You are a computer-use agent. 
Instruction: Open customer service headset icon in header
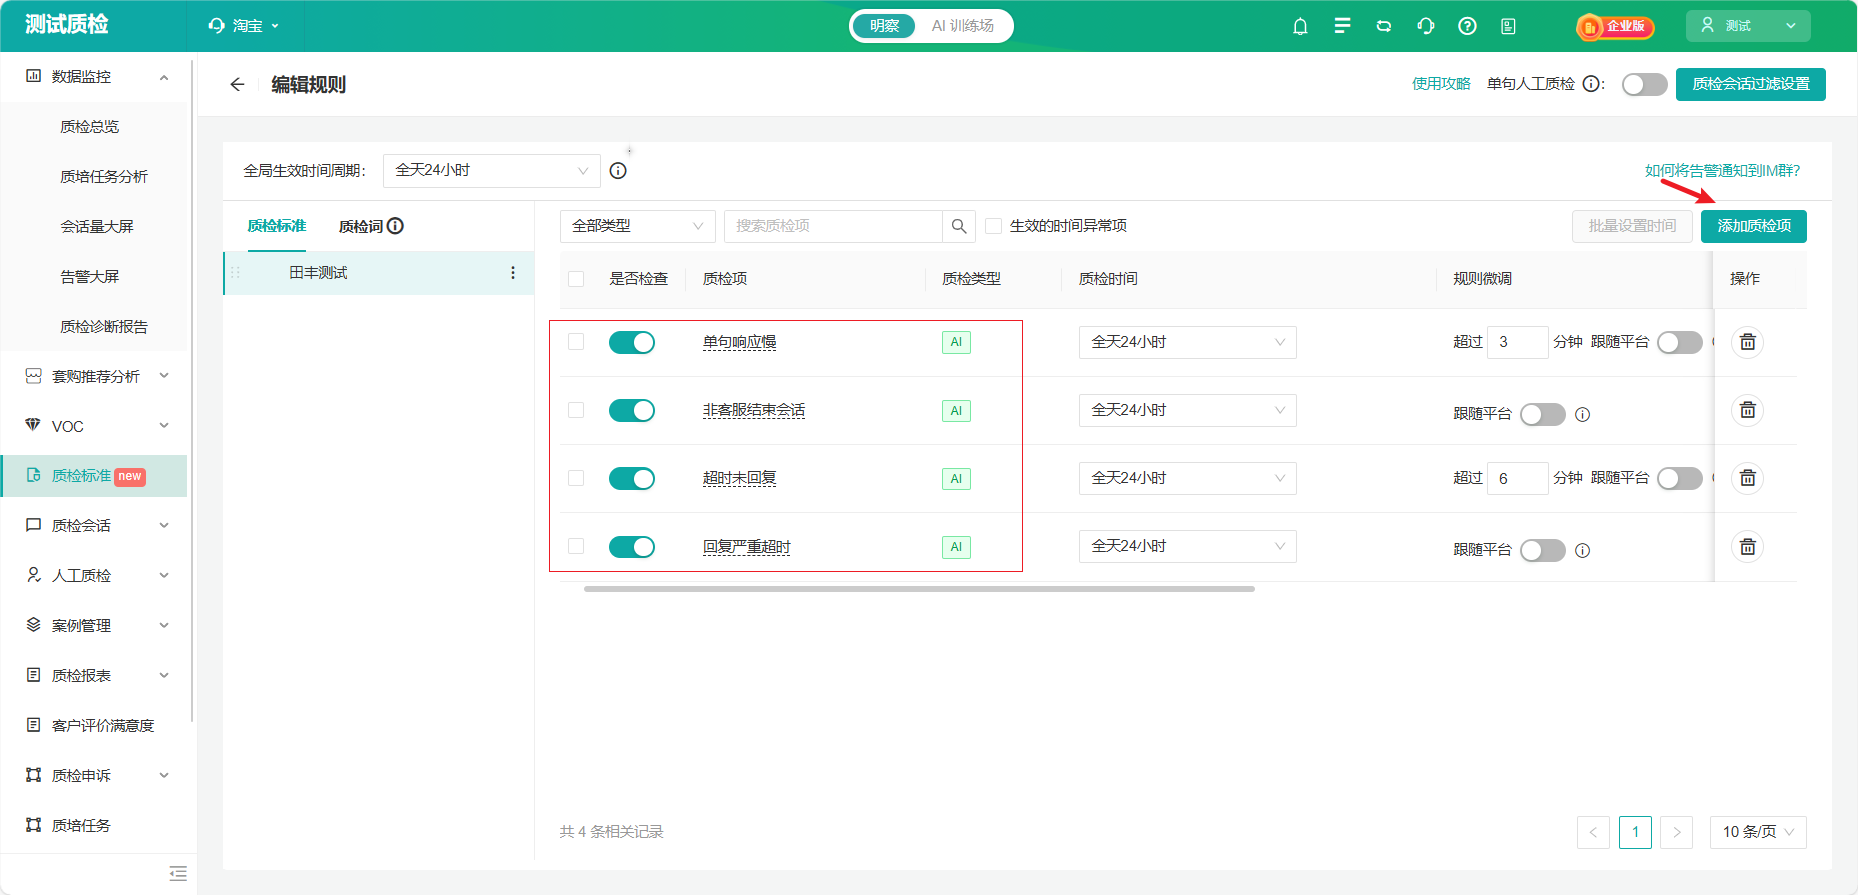coord(1426,26)
